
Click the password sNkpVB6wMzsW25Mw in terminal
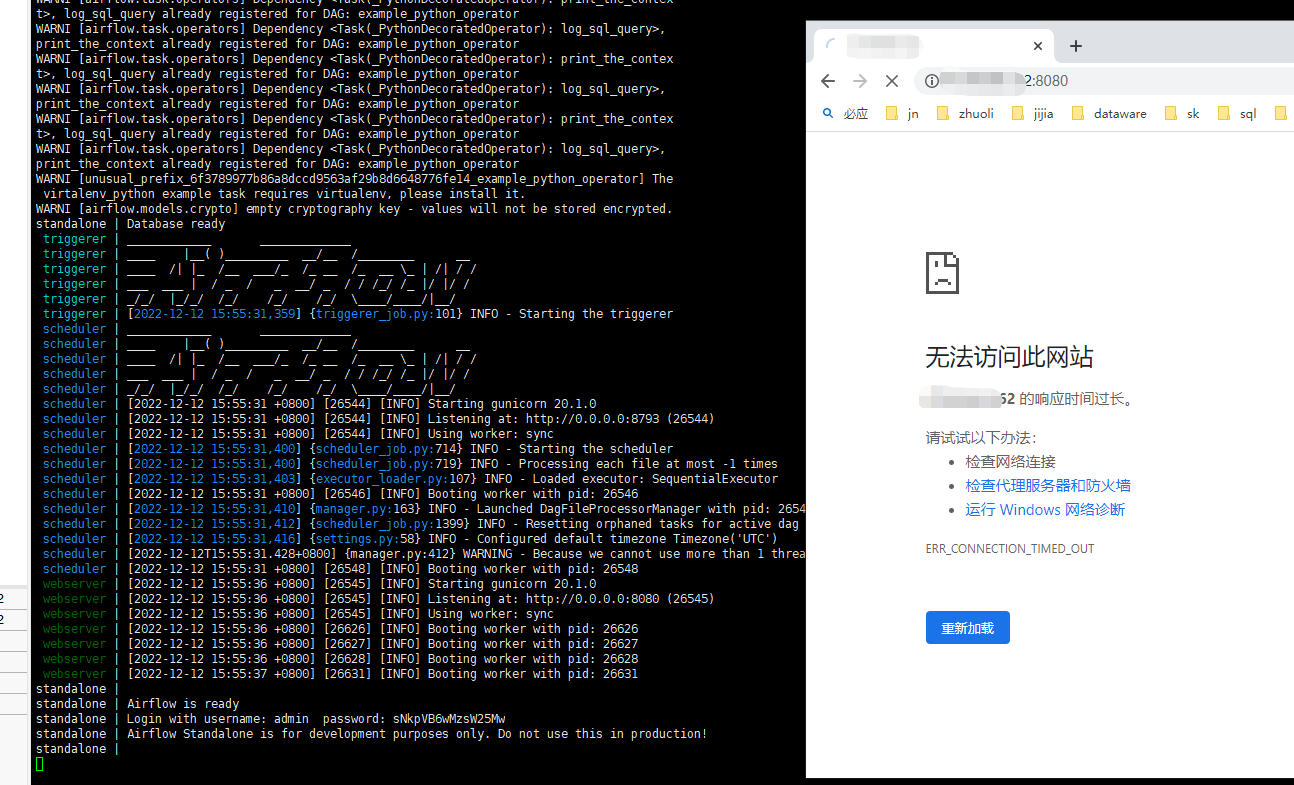(449, 719)
